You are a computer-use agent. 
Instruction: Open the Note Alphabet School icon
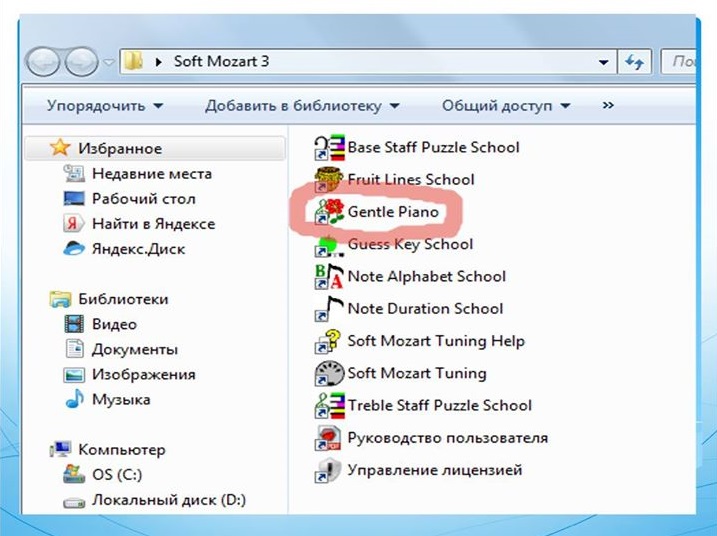point(329,276)
